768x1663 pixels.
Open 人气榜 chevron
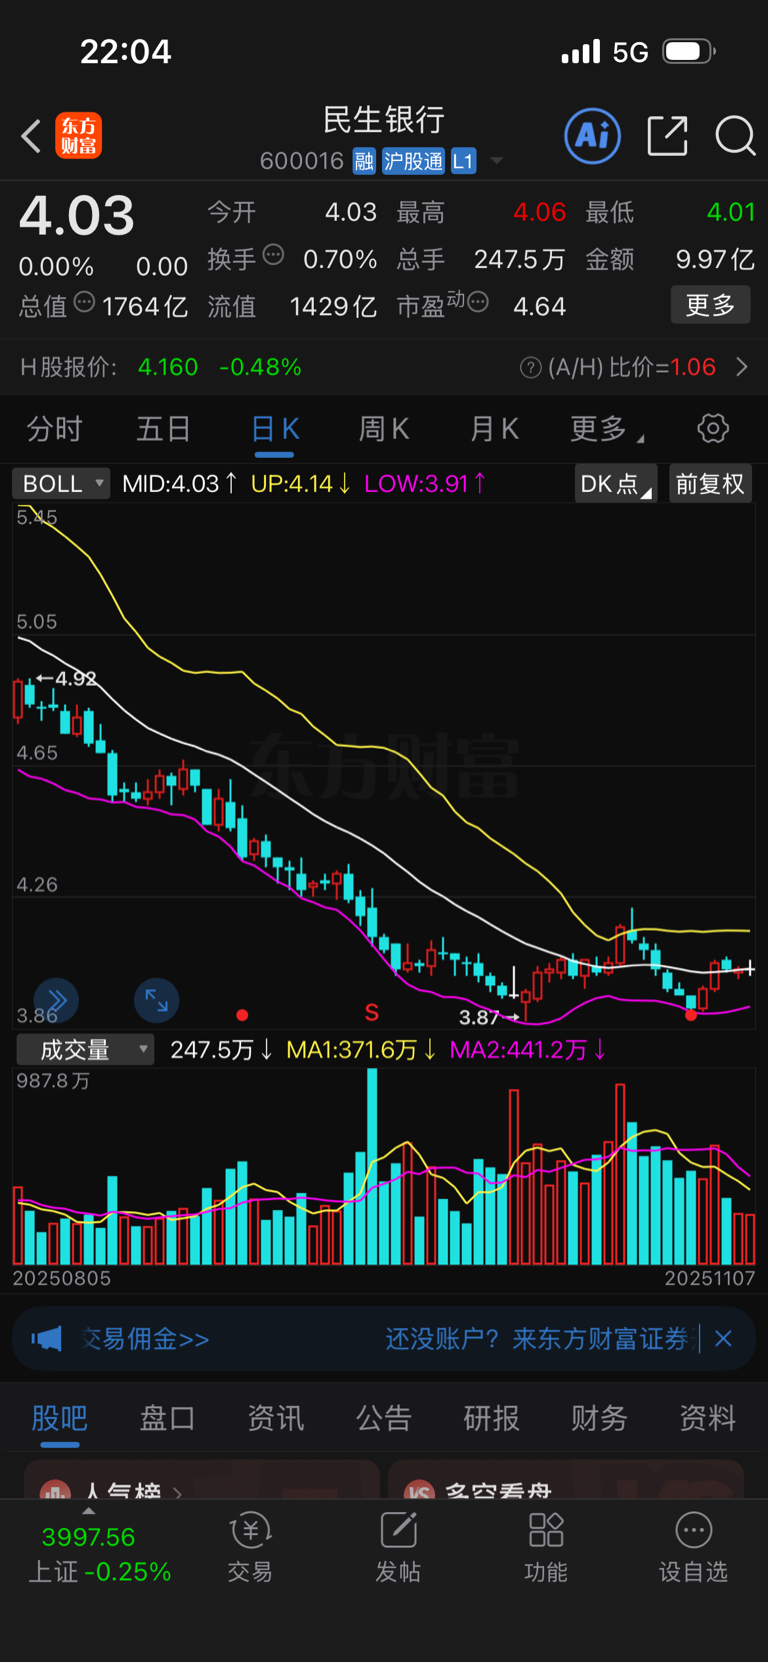(178, 1492)
